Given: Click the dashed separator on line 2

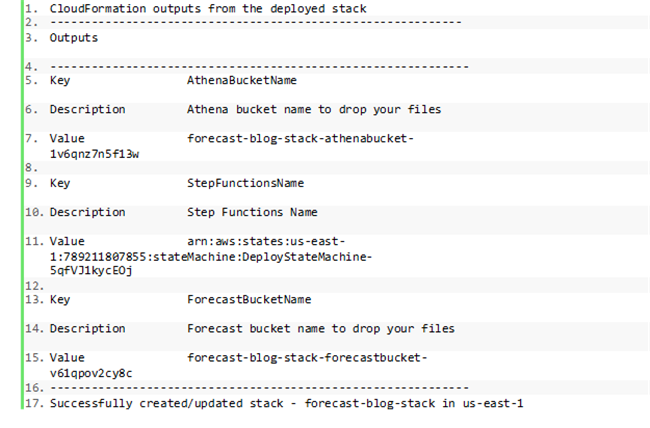Looking at the screenshot, I should [256, 22].
